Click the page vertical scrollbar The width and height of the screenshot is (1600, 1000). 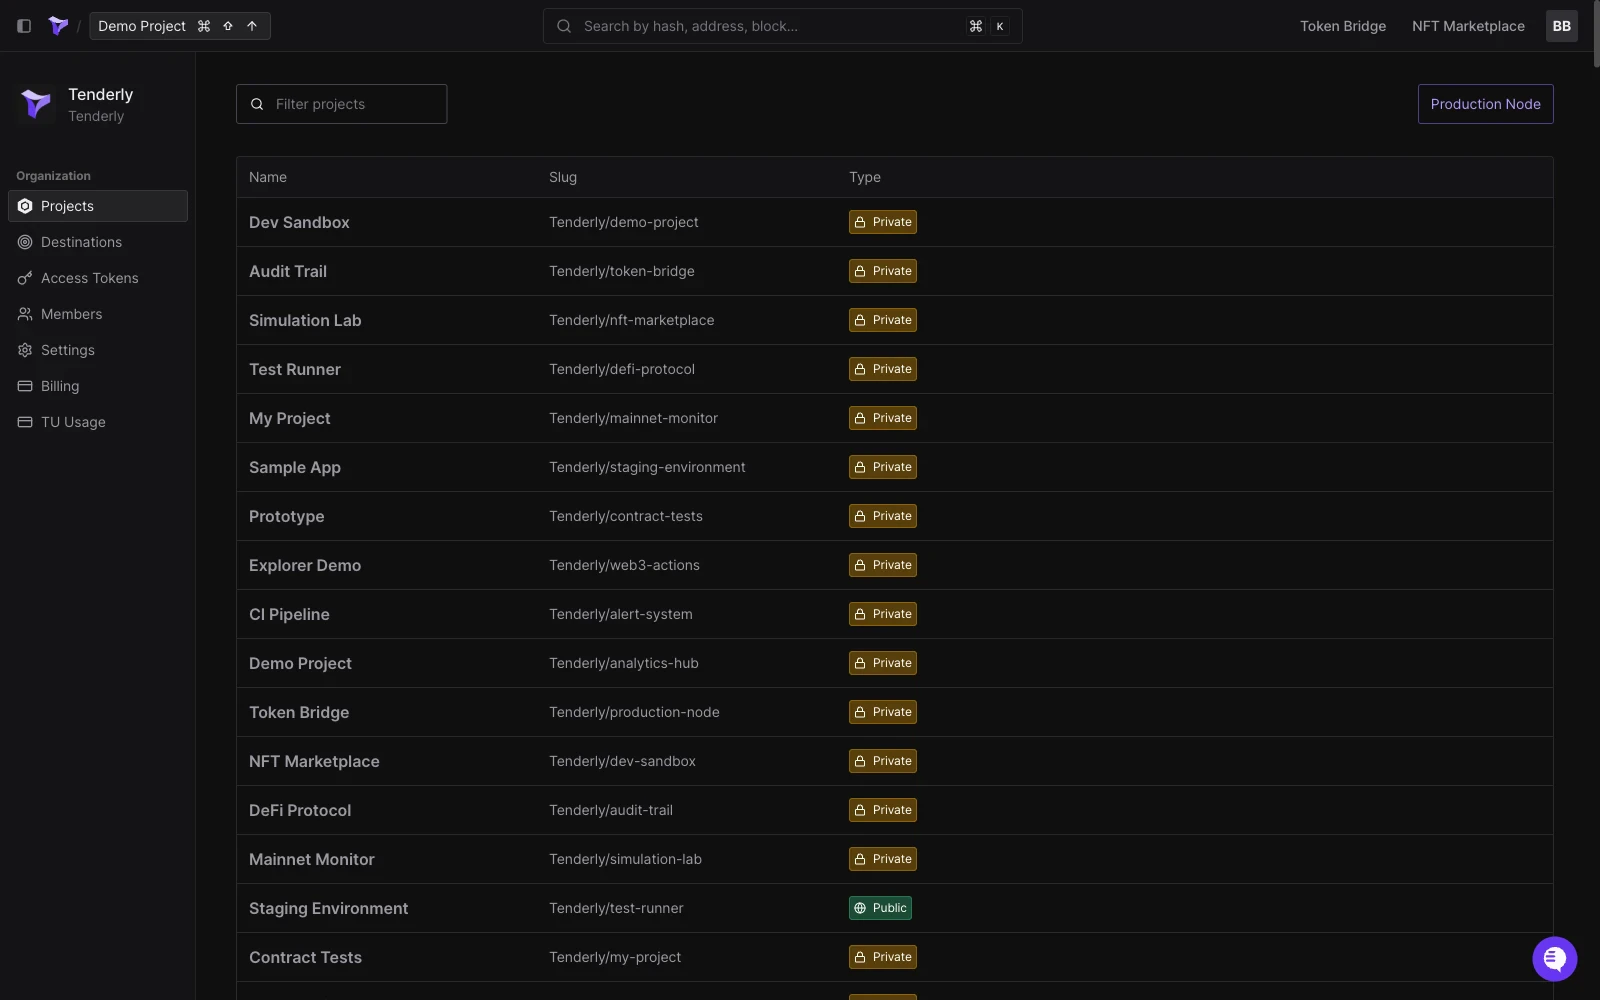coord(1595,35)
